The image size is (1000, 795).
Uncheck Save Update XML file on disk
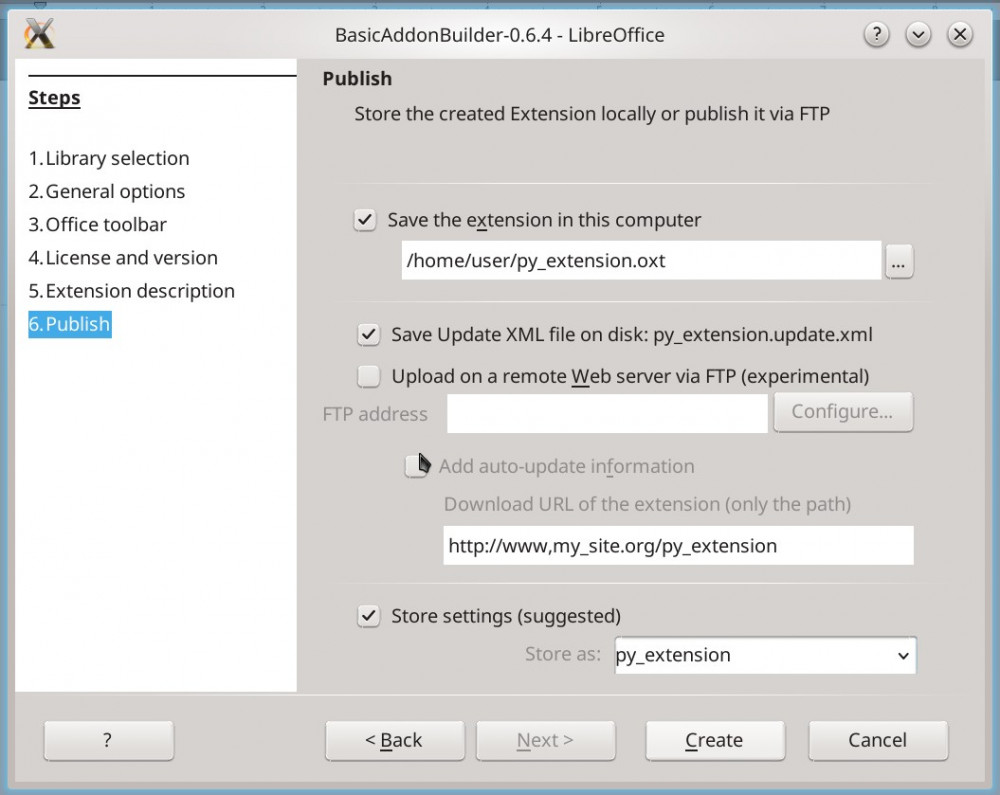(x=369, y=335)
